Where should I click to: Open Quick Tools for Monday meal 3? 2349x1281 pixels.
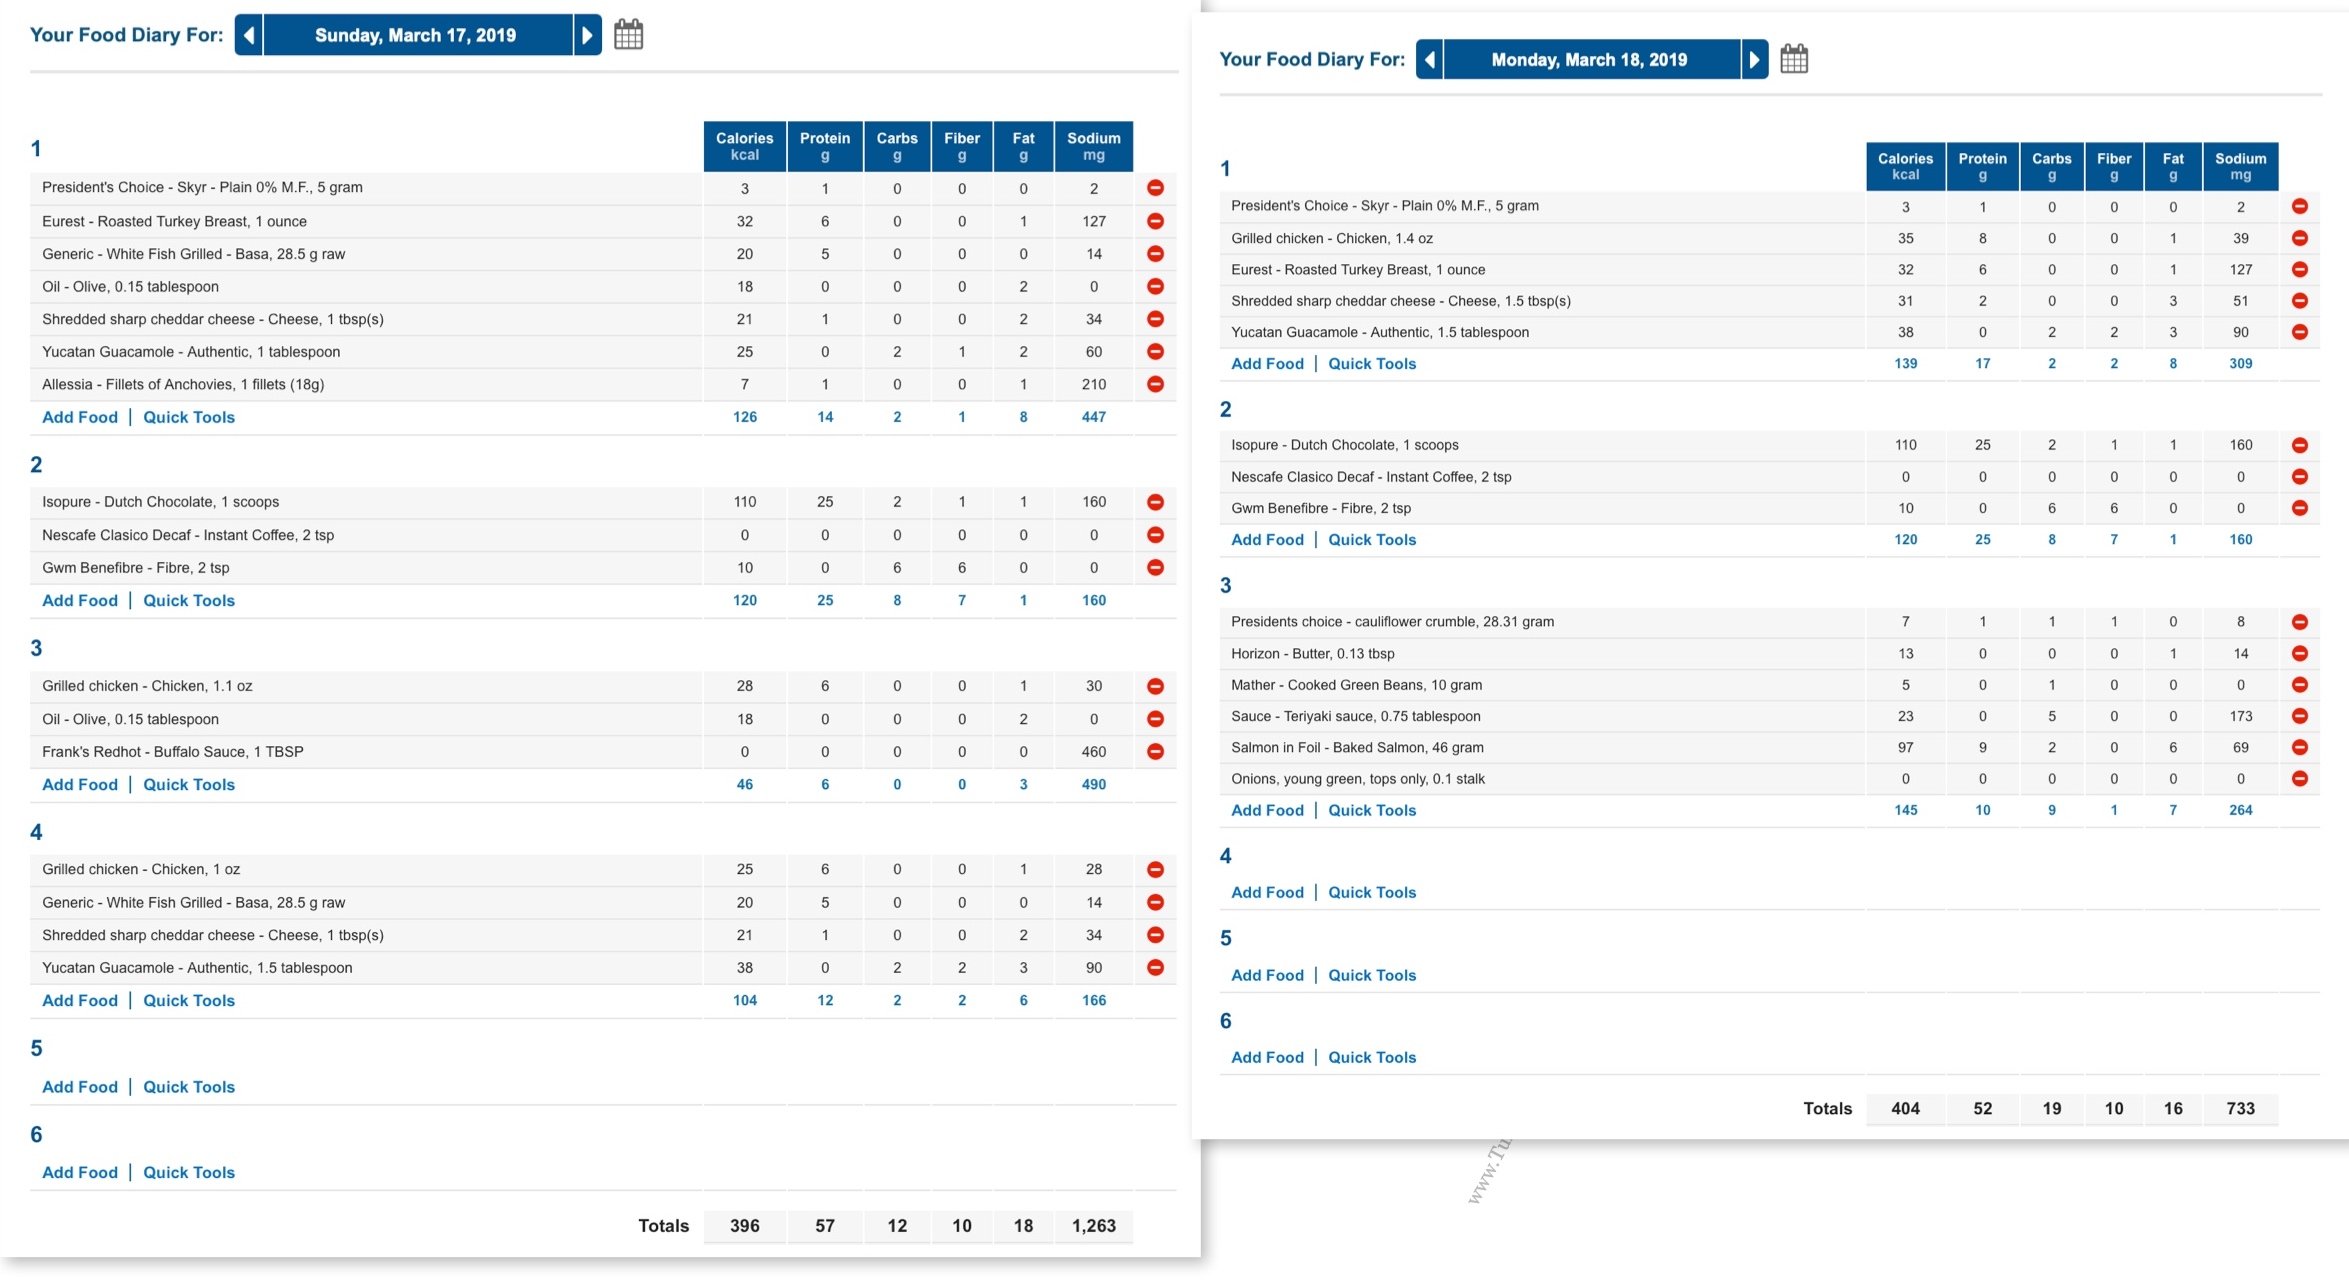tap(1372, 810)
